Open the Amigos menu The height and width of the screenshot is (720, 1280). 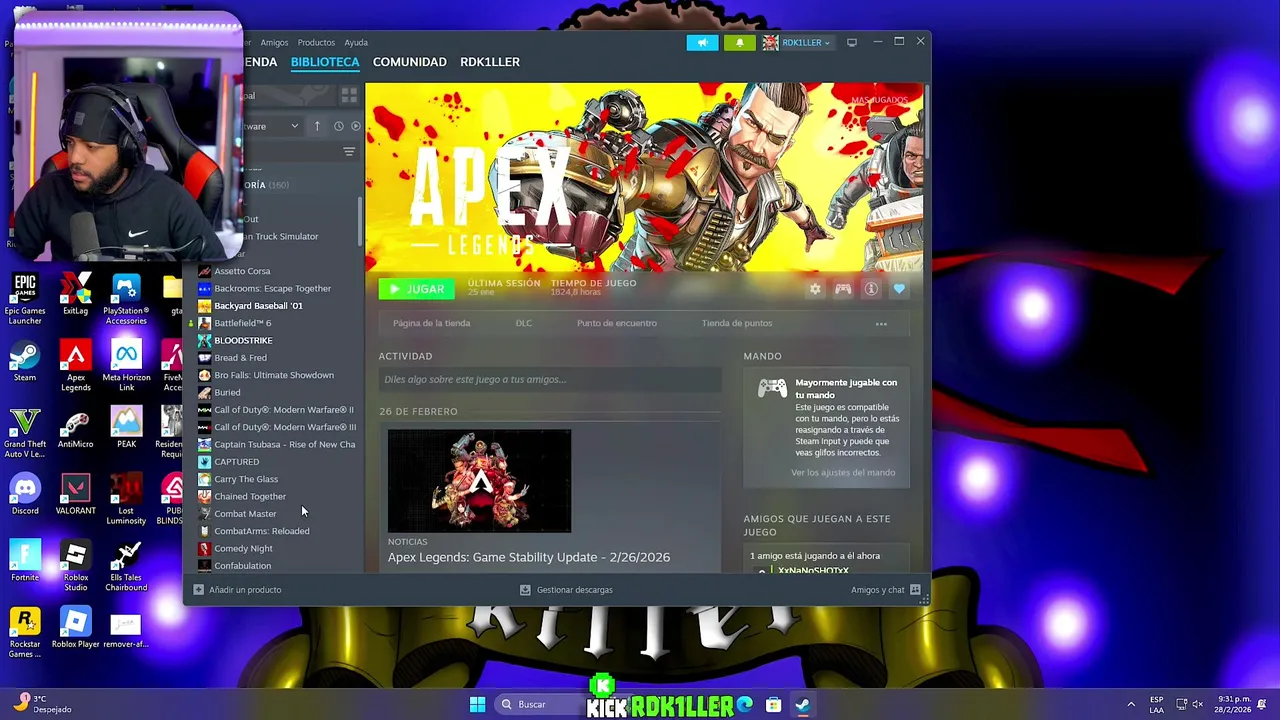[x=274, y=42]
